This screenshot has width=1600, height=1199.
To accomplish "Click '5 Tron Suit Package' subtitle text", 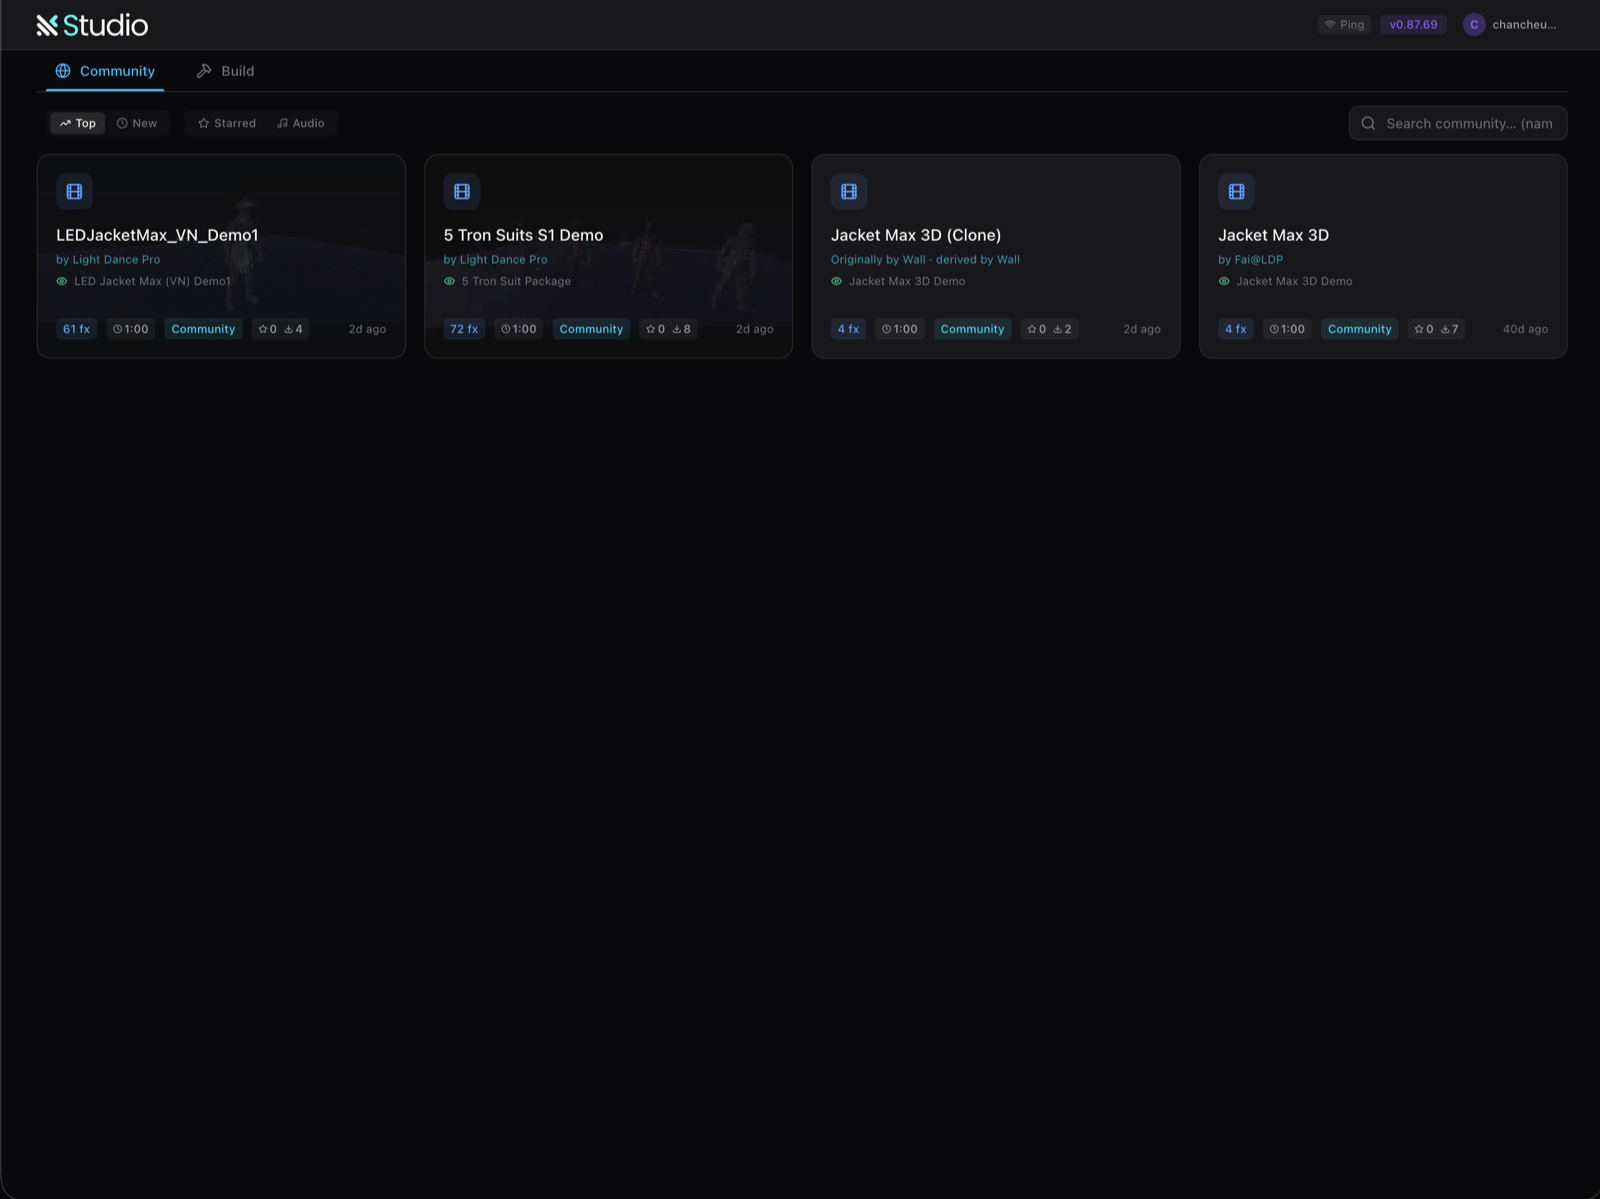I will (516, 281).
